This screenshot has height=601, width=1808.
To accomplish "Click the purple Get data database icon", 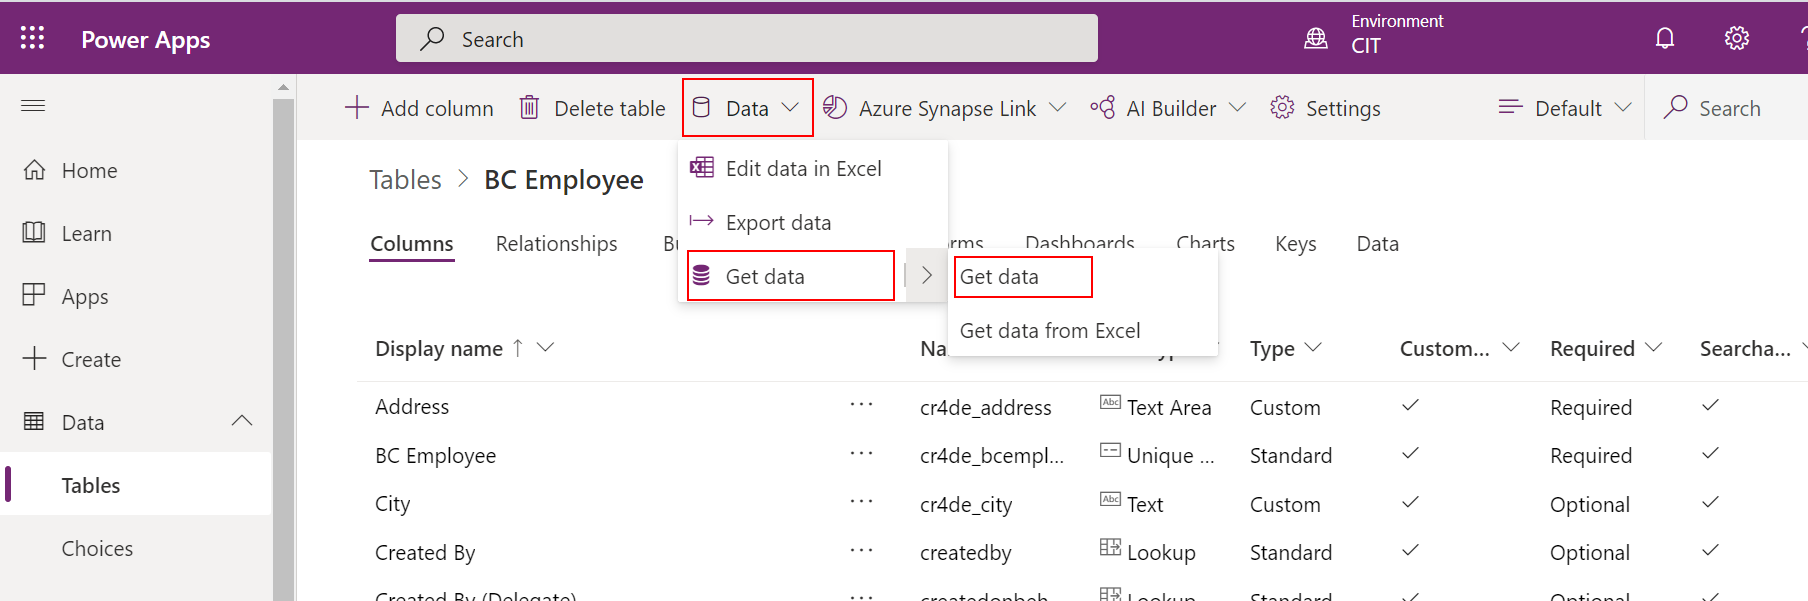I will pyautogui.click(x=702, y=275).
